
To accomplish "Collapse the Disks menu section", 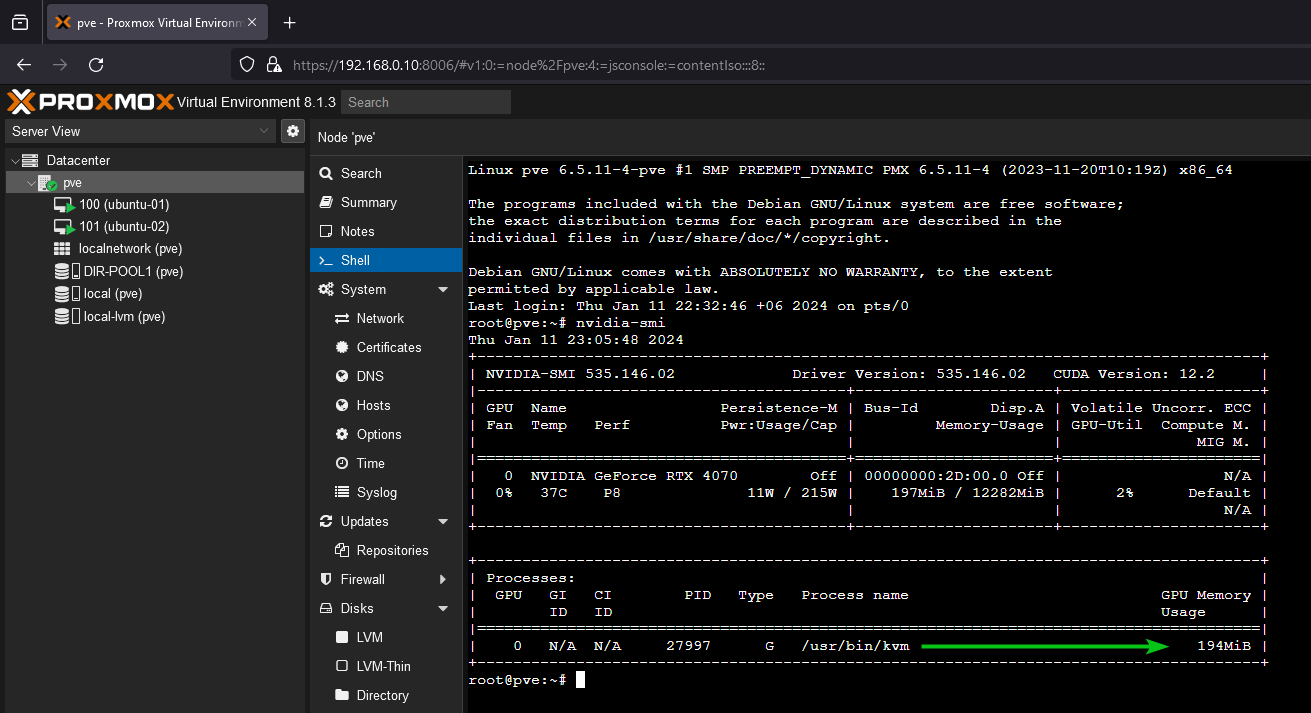I will (443, 608).
